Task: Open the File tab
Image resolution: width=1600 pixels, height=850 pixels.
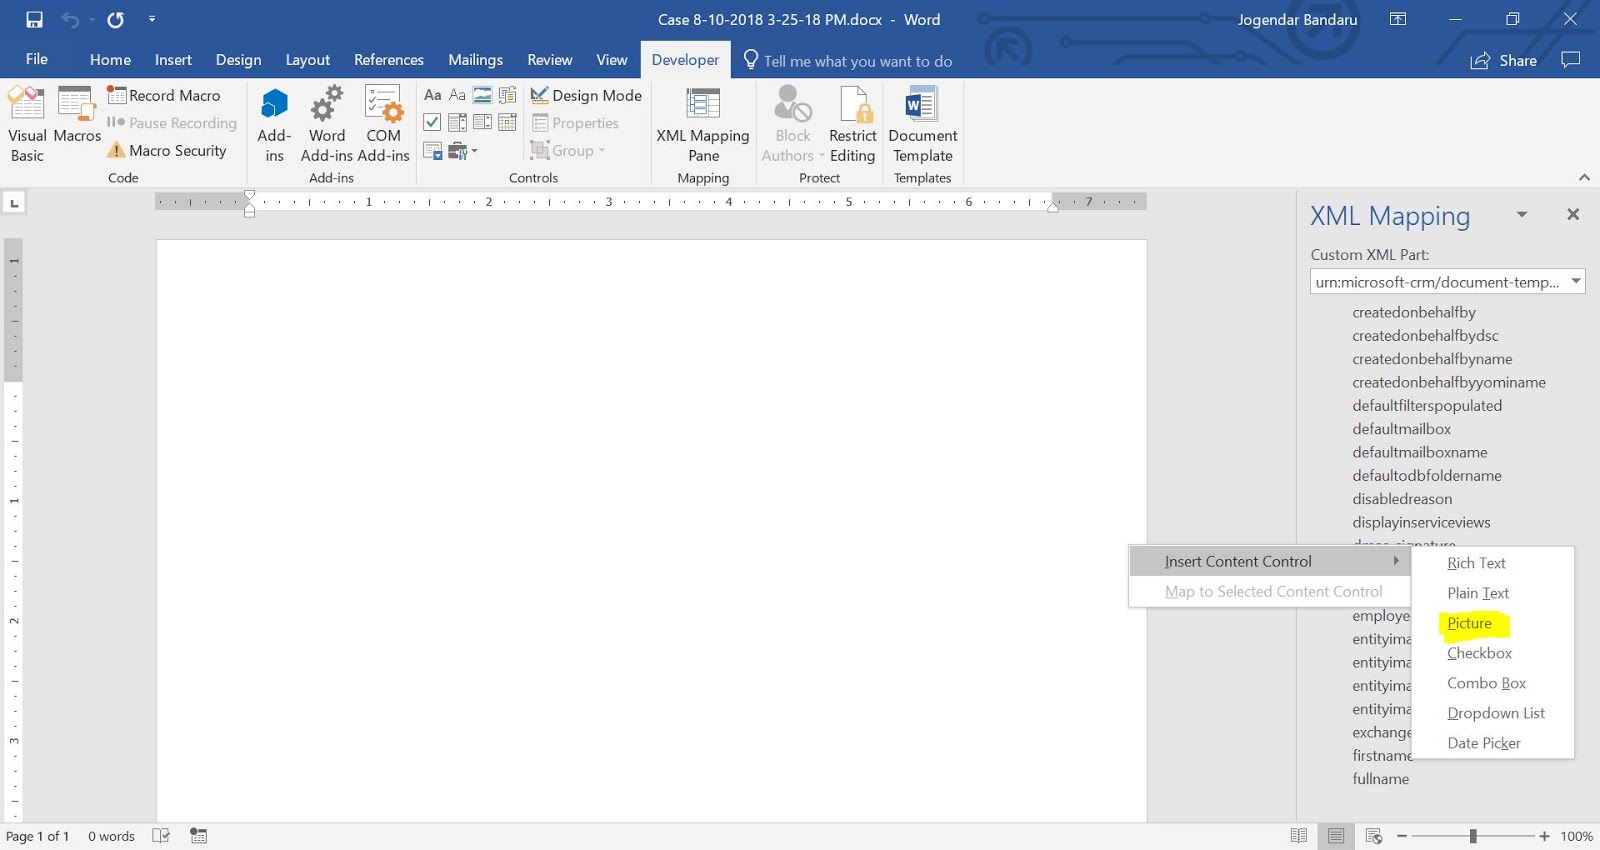Action: 37,59
